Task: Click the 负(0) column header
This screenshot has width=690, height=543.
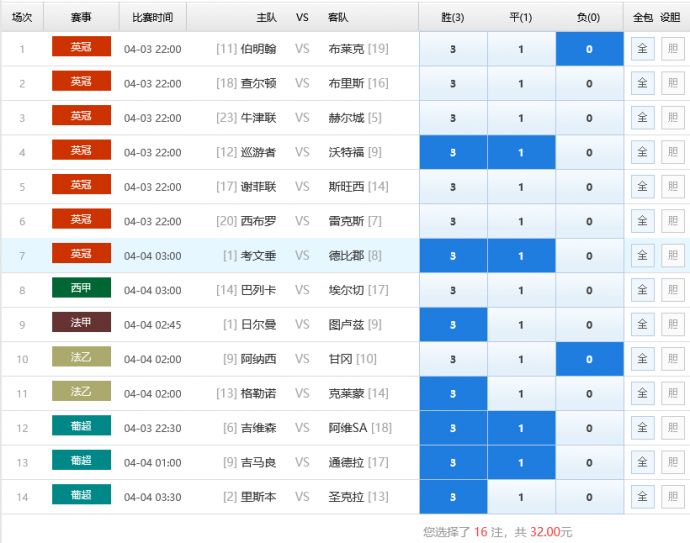Action: tap(589, 17)
